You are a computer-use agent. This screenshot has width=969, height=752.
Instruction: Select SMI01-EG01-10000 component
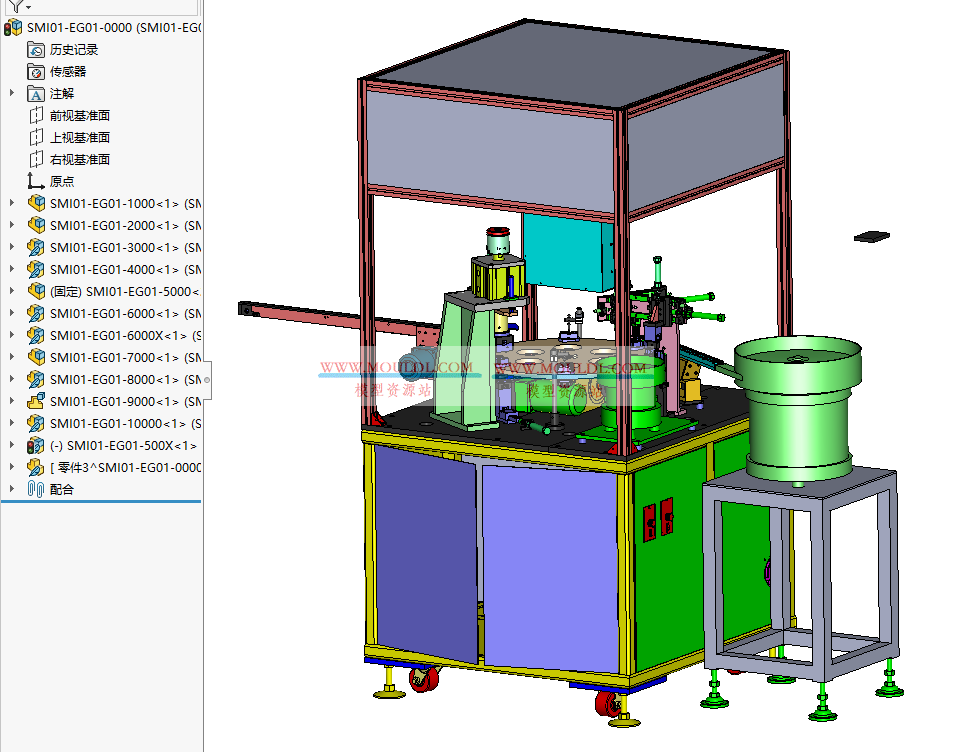117,423
